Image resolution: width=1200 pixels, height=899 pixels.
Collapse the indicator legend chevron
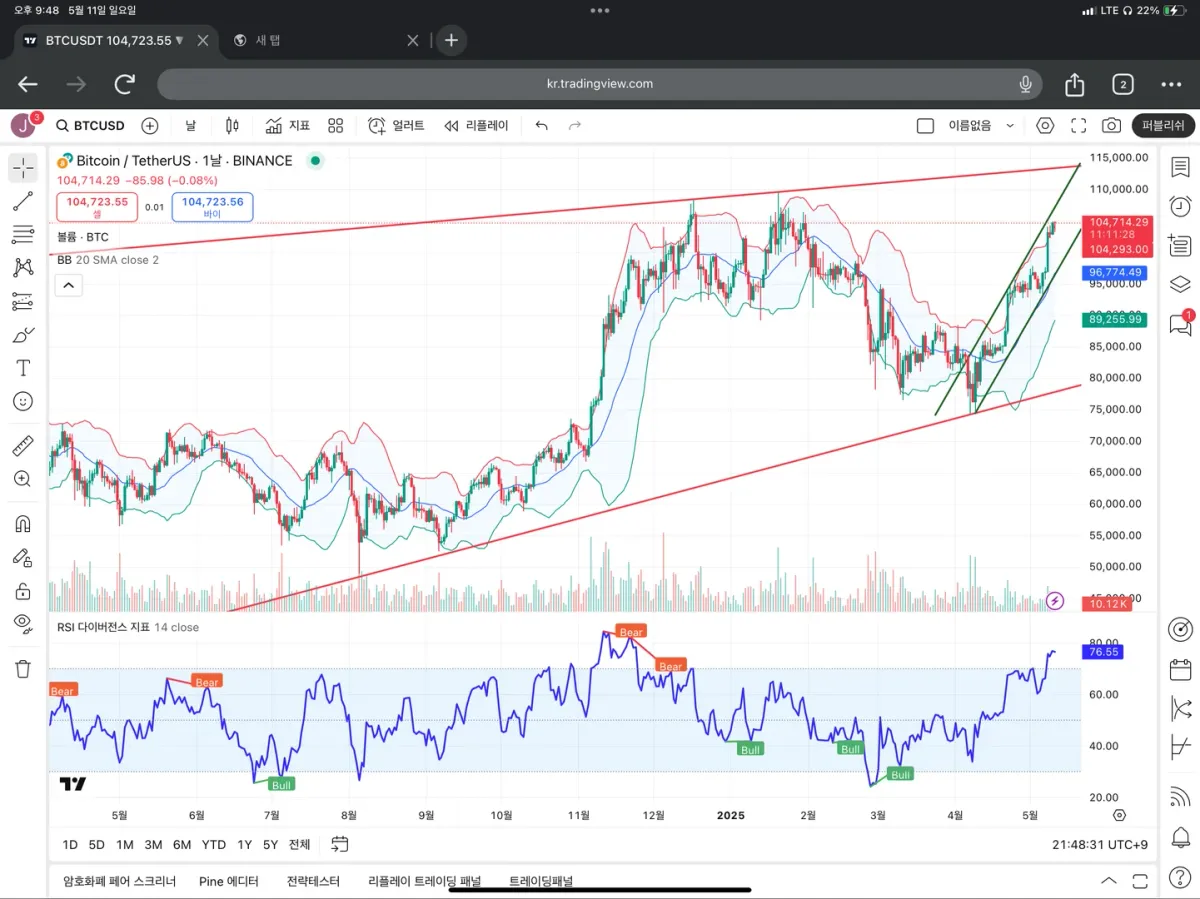(68, 285)
